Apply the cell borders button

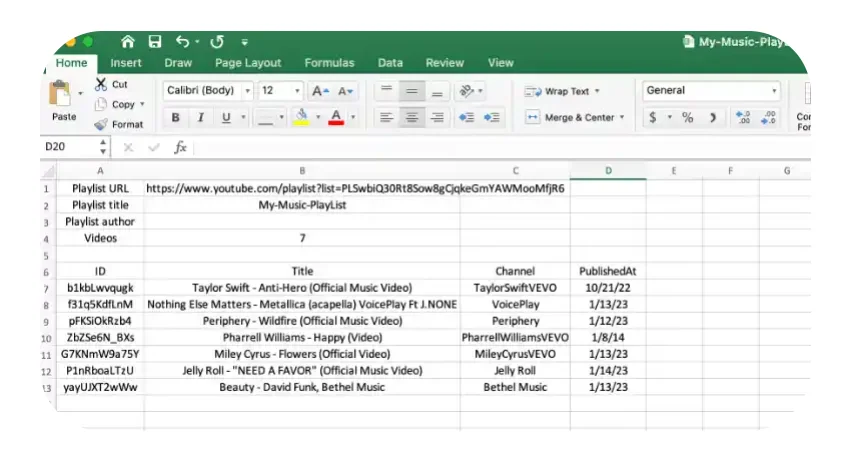266,117
